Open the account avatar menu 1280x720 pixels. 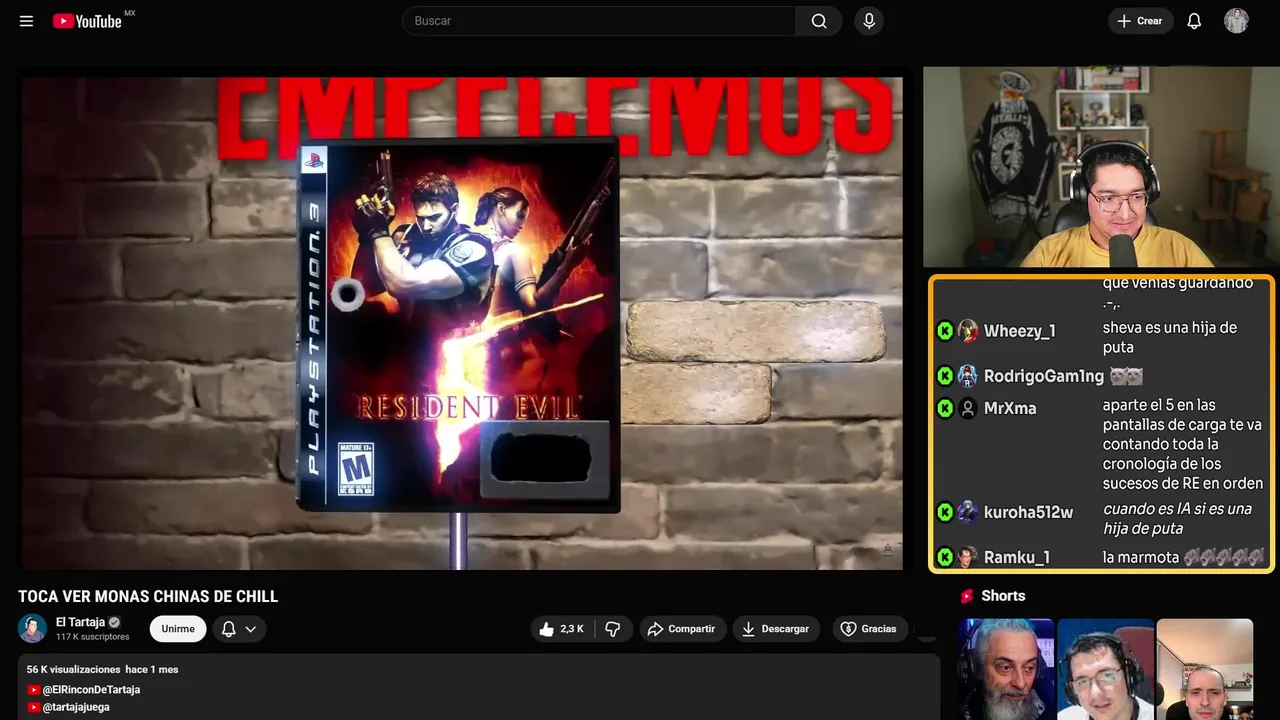point(1236,21)
